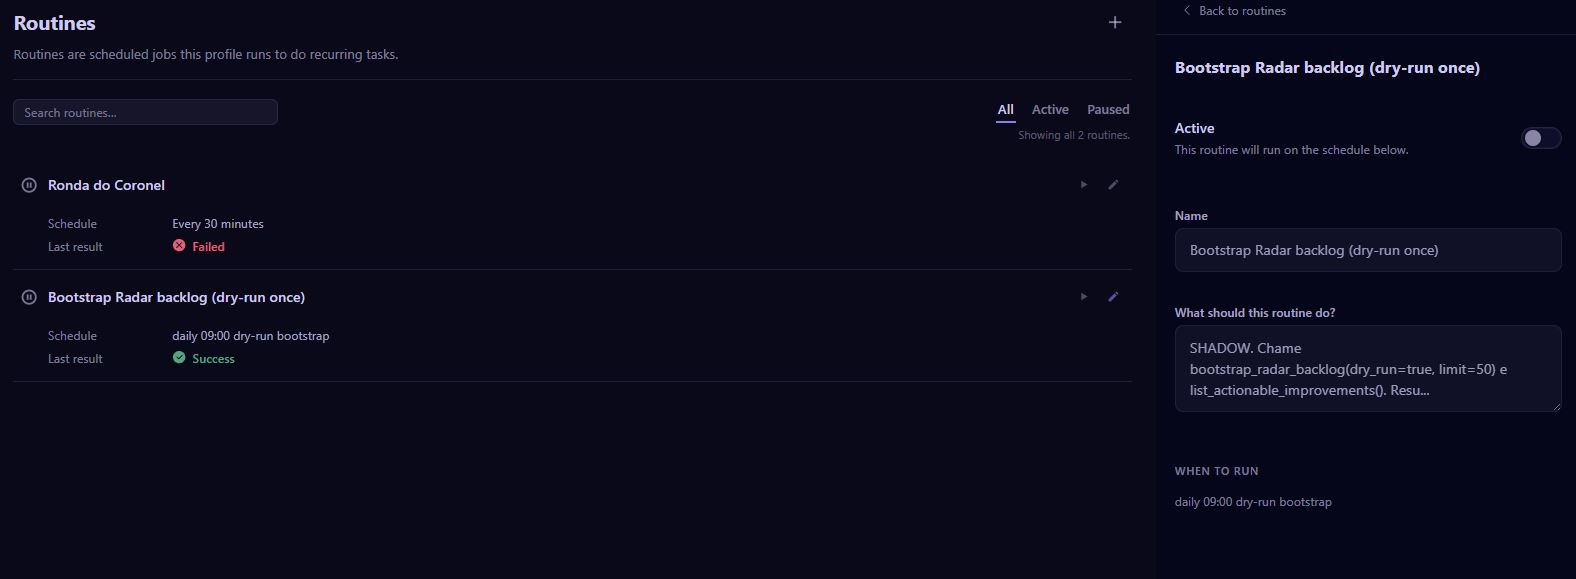Image resolution: width=1576 pixels, height=579 pixels.
Task: Open the Ronda do Coronel routine title
Action: (106, 185)
